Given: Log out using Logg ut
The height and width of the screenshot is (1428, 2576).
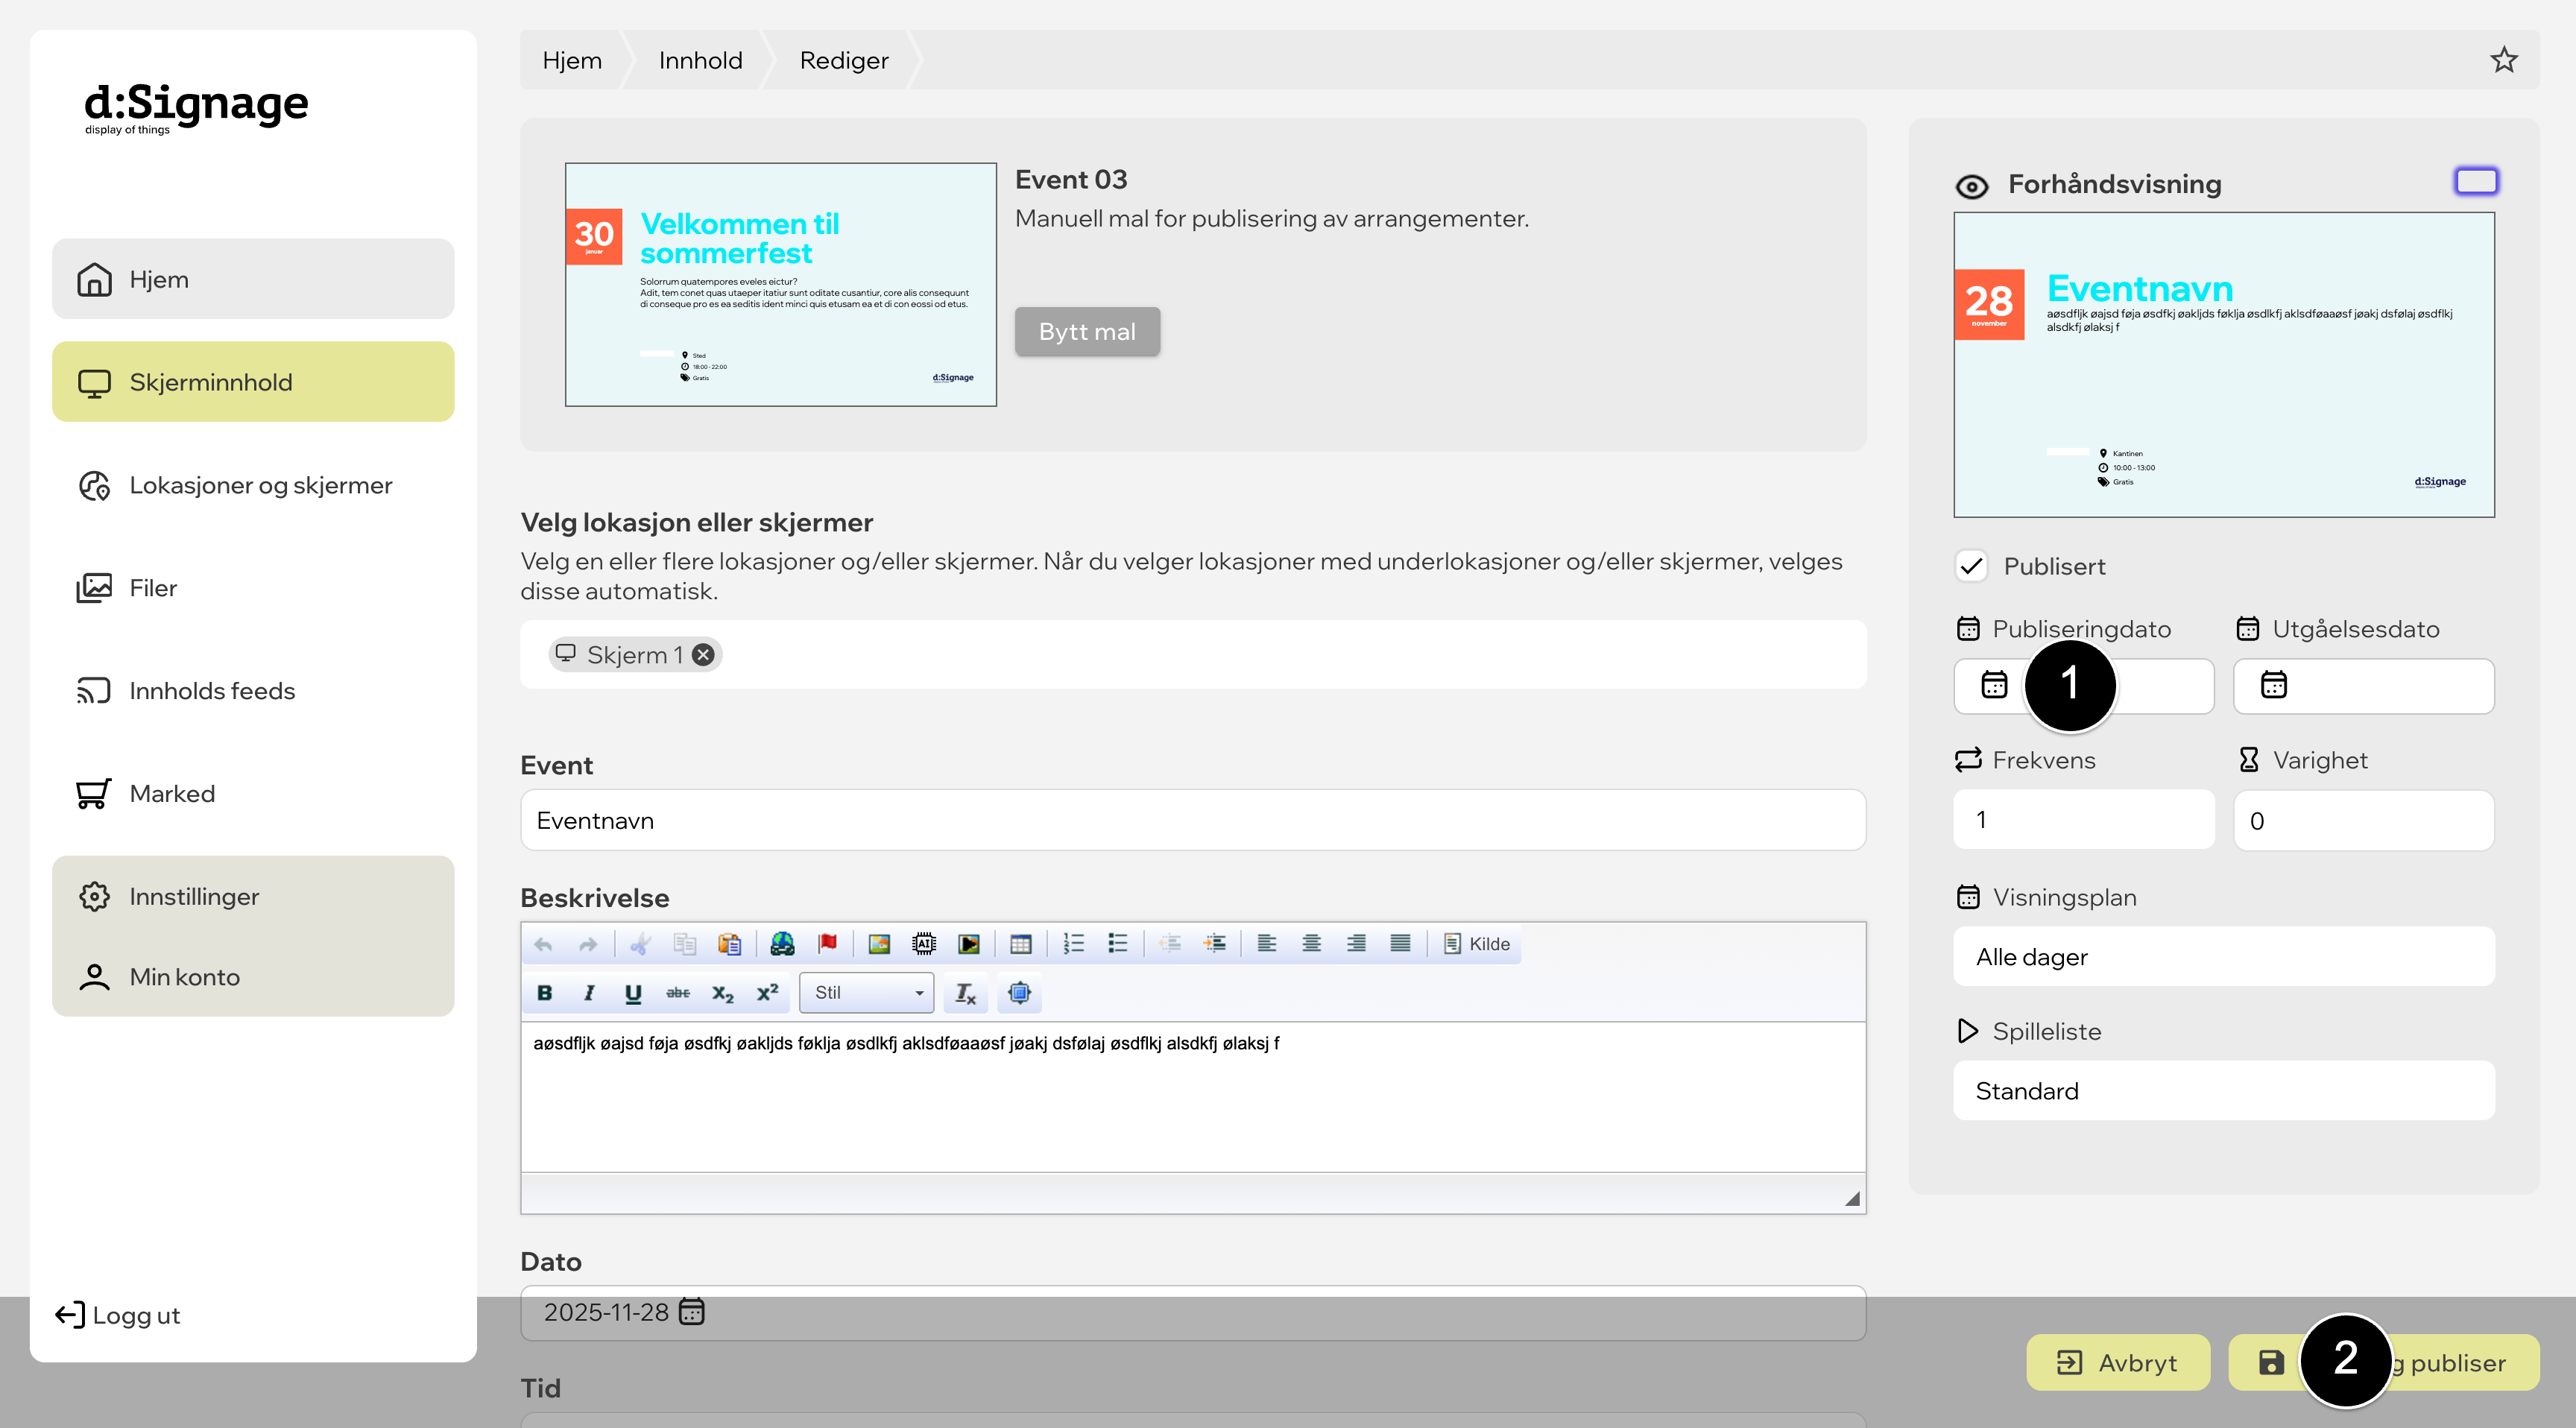Looking at the screenshot, I should pyautogui.click(x=118, y=1316).
